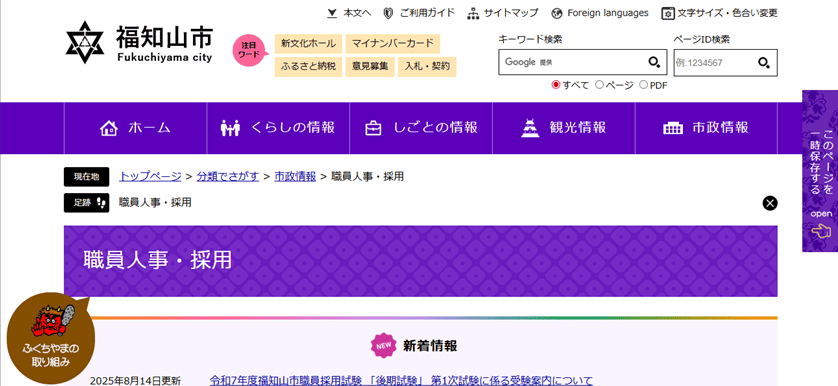Select 意見募集 keyword tag
The width and height of the screenshot is (838, 386).
coord(370,67)
